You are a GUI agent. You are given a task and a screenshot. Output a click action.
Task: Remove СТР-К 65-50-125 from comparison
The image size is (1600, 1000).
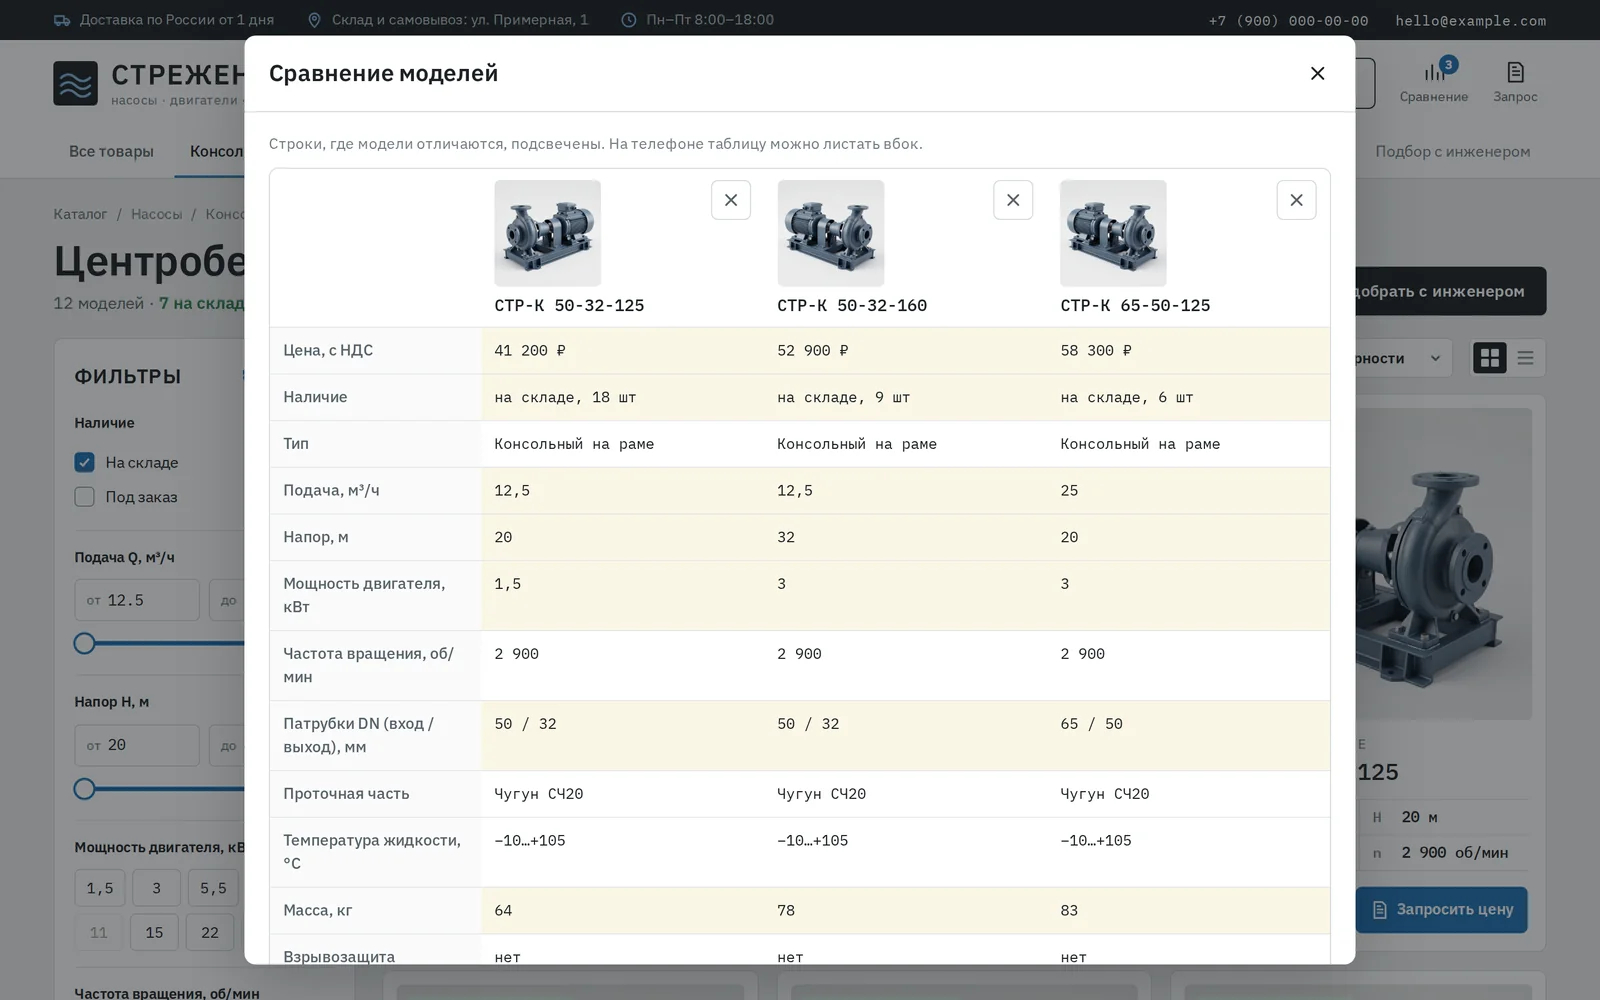(1296, 200)
